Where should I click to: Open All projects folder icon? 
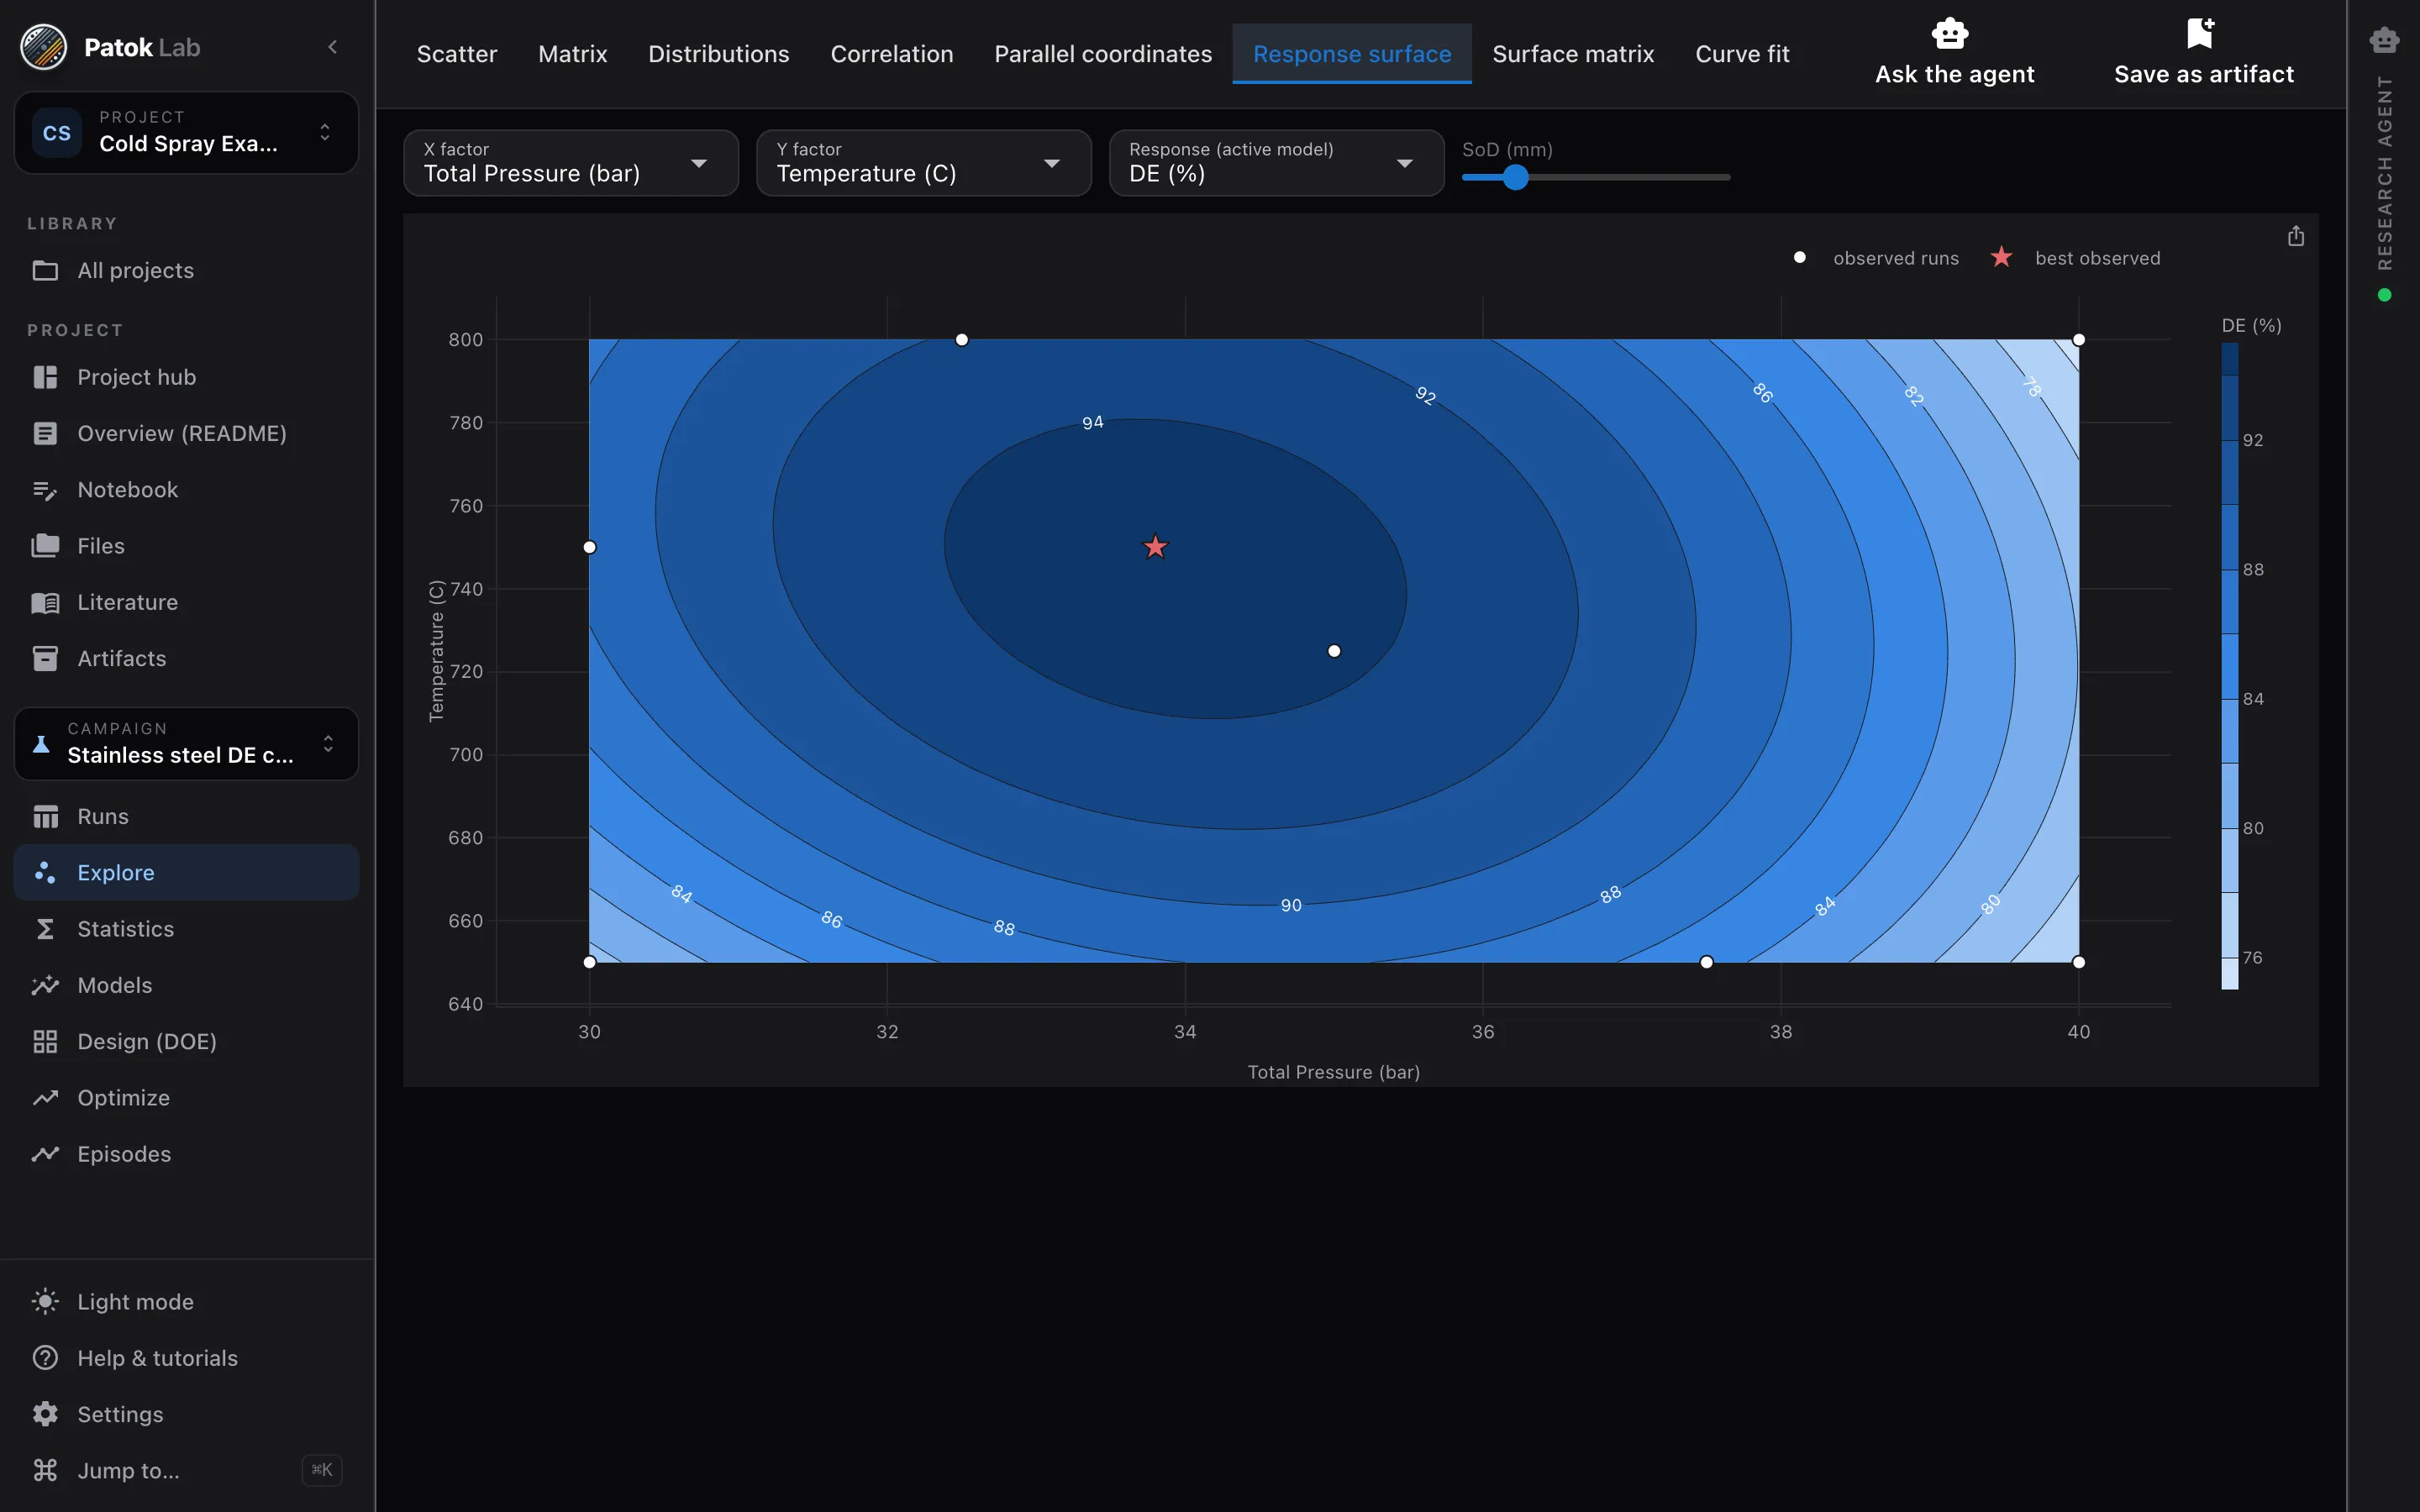[x=45, y=270]
